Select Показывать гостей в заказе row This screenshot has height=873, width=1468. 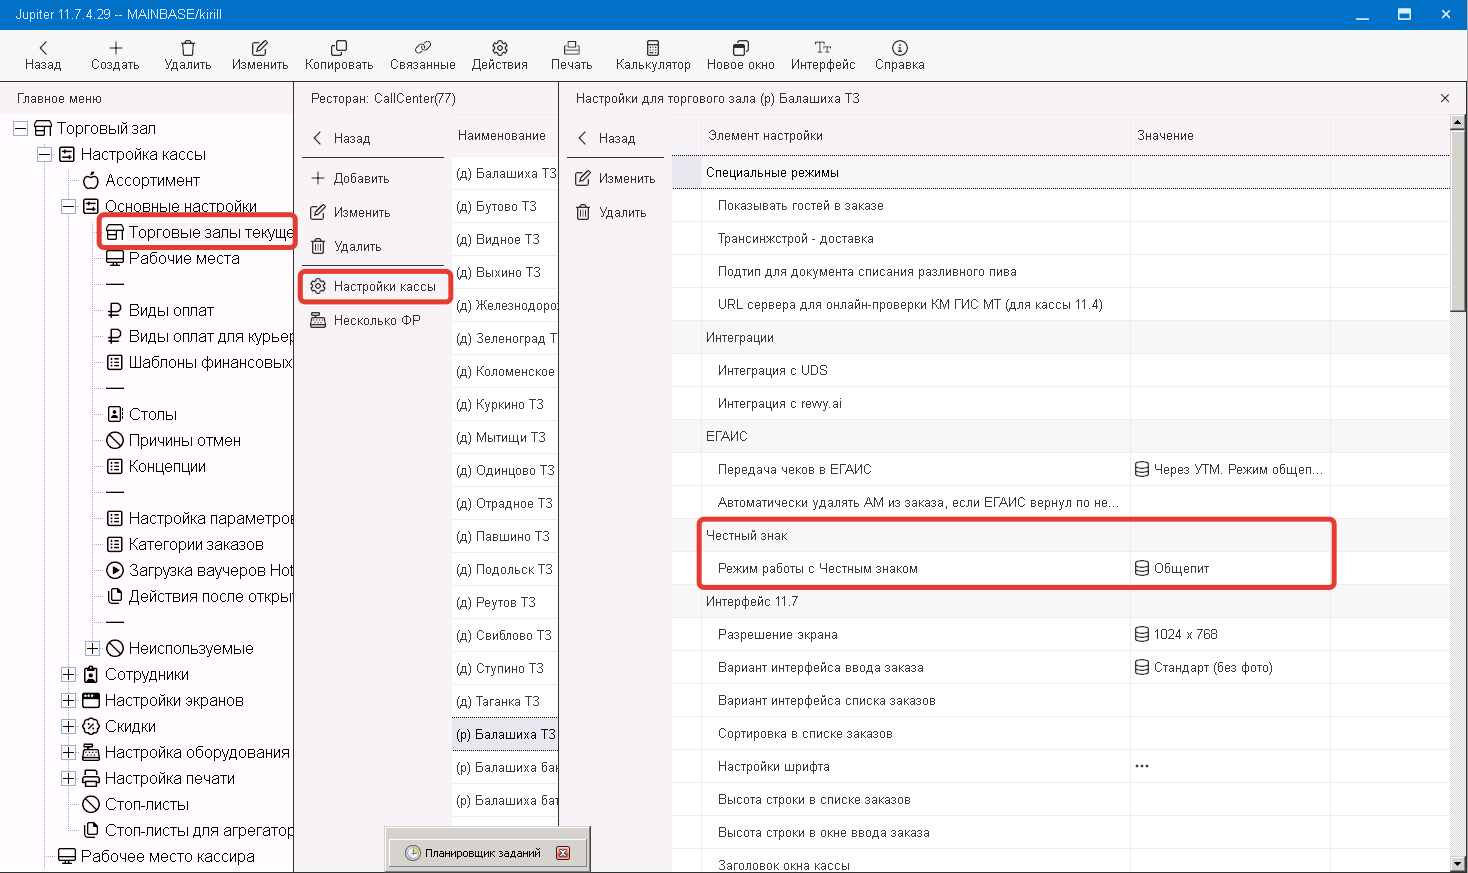(1061, 205)
